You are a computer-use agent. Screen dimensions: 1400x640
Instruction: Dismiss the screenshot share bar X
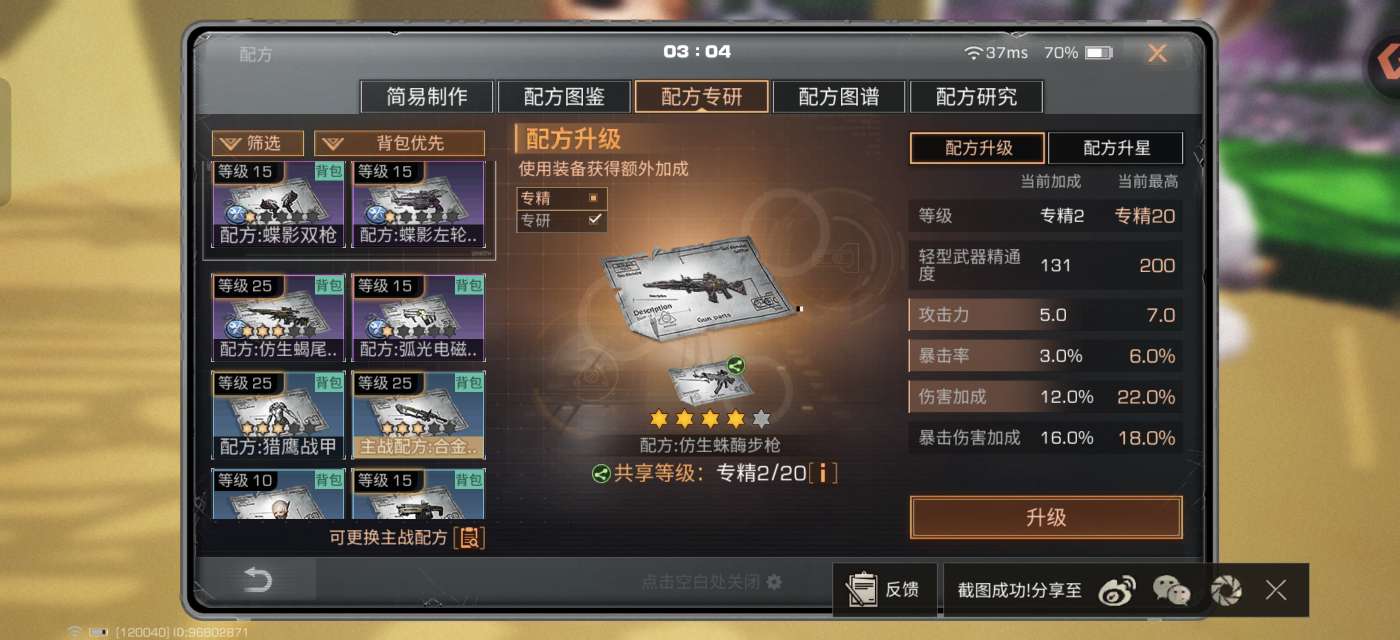tap(1276, 590)
